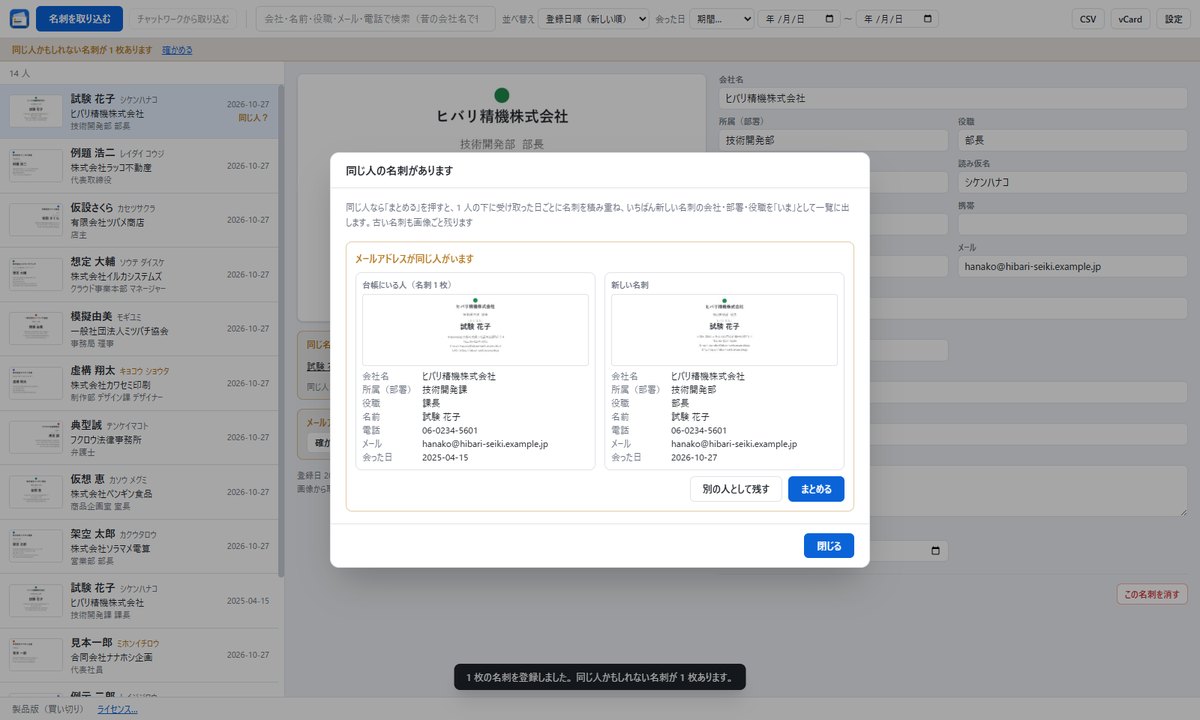Click the vCard export button
This screenshot has width=1200, height=720.
click(x=1130, y=19)
